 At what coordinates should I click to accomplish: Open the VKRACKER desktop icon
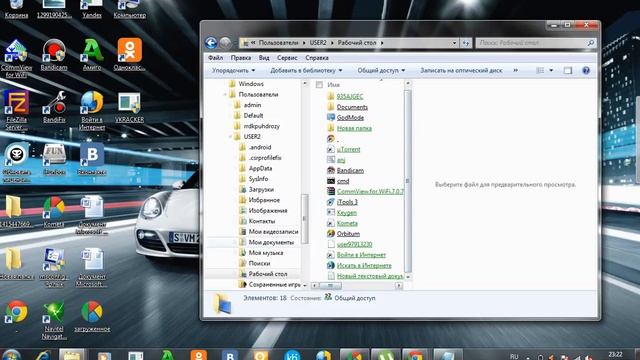point(129,107)
